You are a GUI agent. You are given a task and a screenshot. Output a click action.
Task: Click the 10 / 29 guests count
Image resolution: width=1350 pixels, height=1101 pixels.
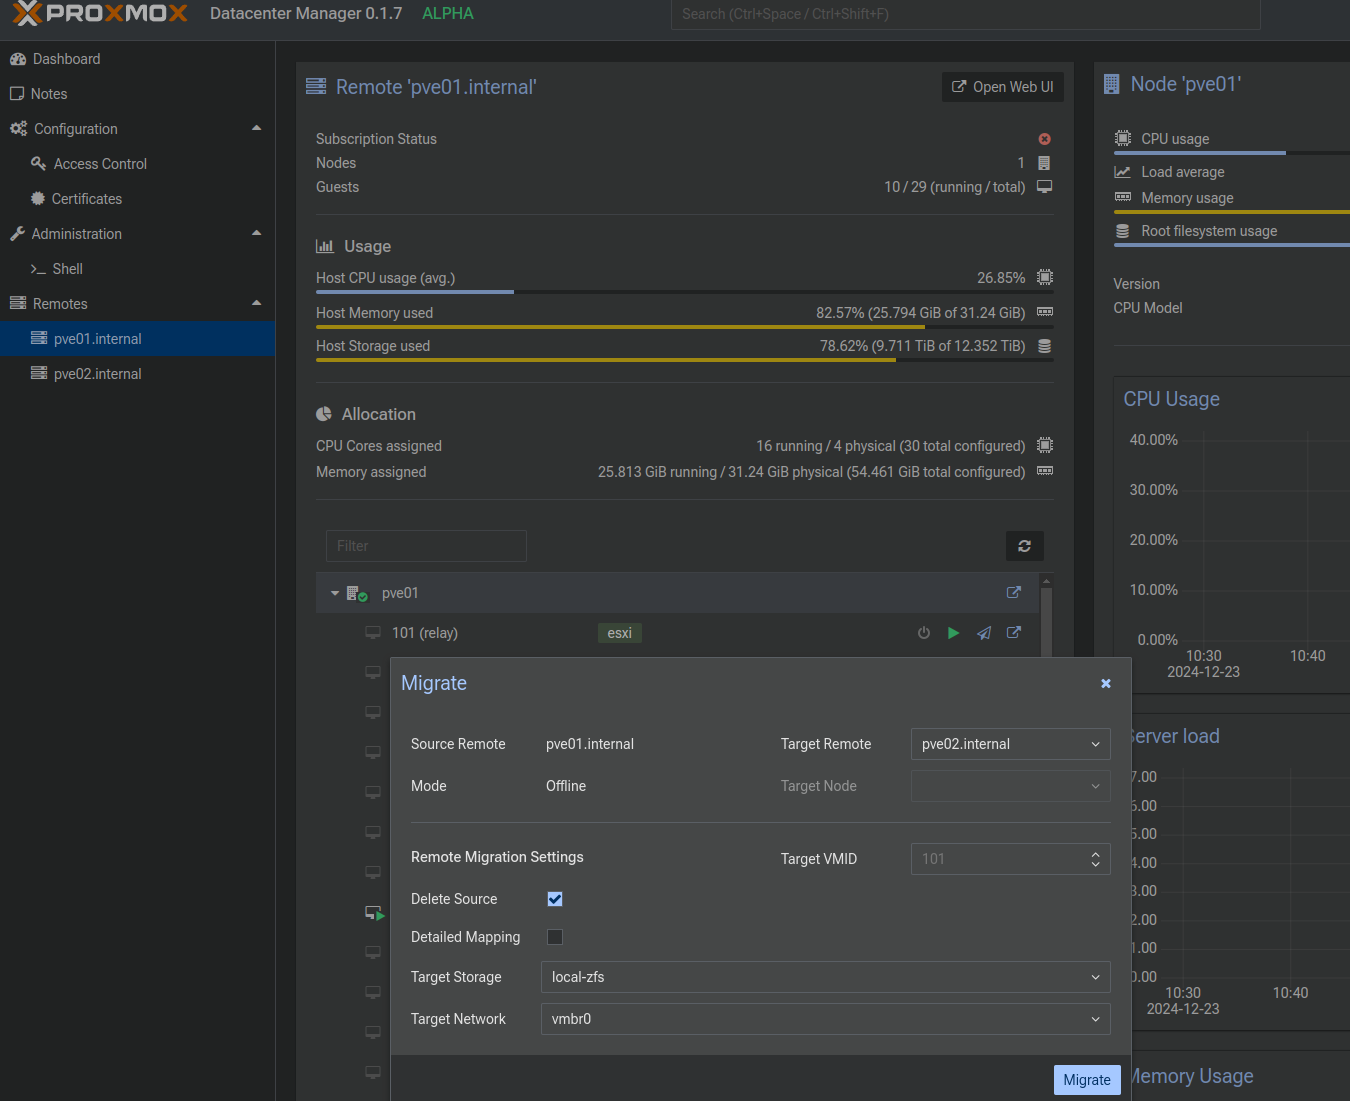pyautogui.click(x=955, y=187)
